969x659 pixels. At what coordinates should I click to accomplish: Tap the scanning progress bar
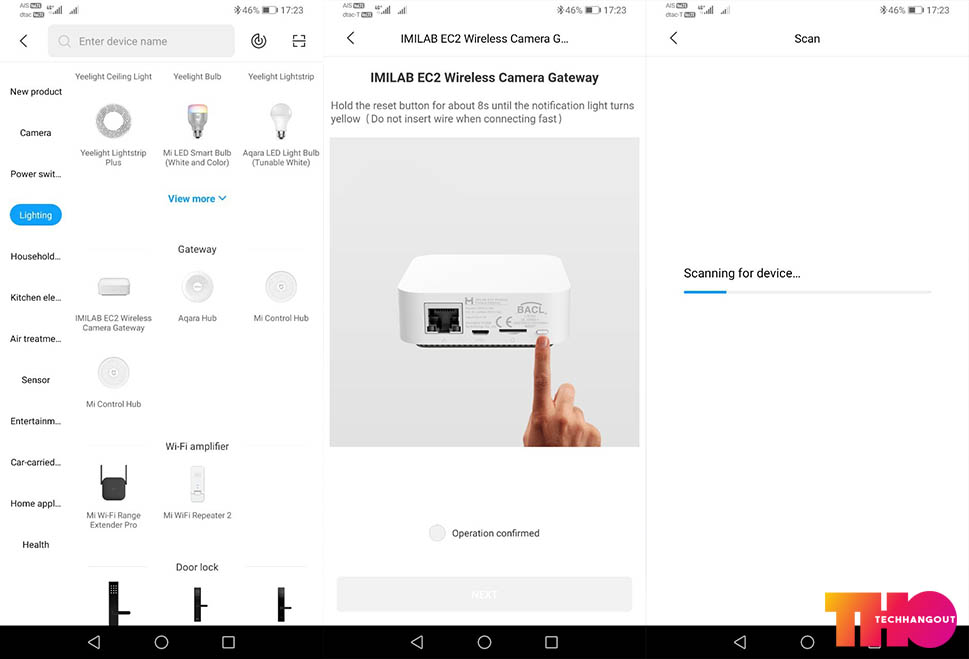pos(807,292)
